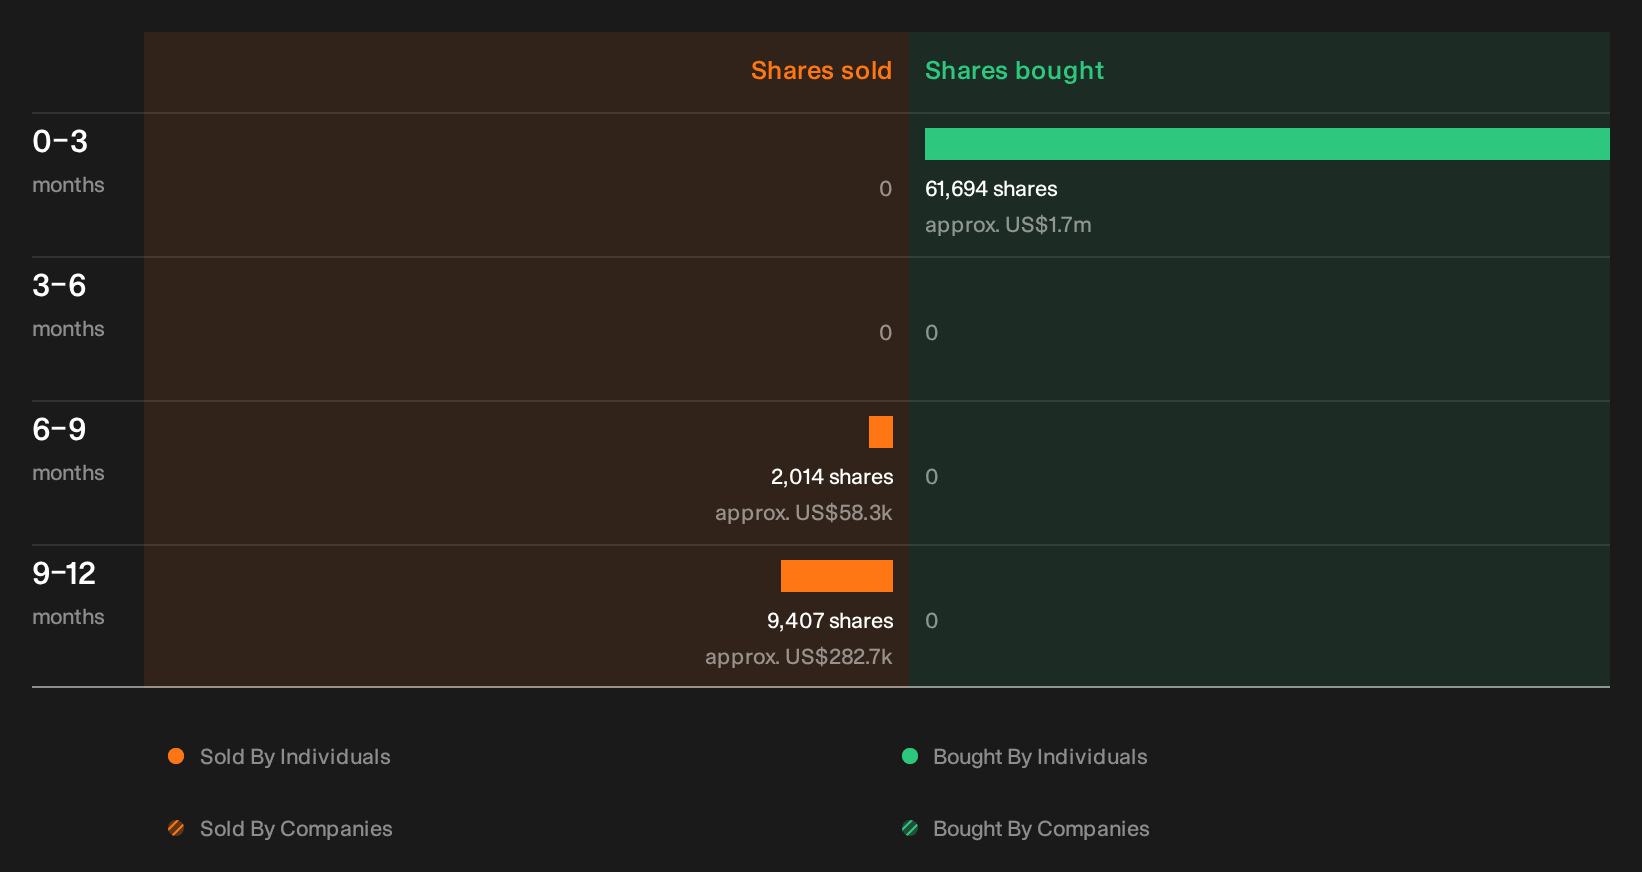The image size is (1642, 872).
Task: Click the shares bought '0' in 3-6 months row
Action: click(932, 333)
